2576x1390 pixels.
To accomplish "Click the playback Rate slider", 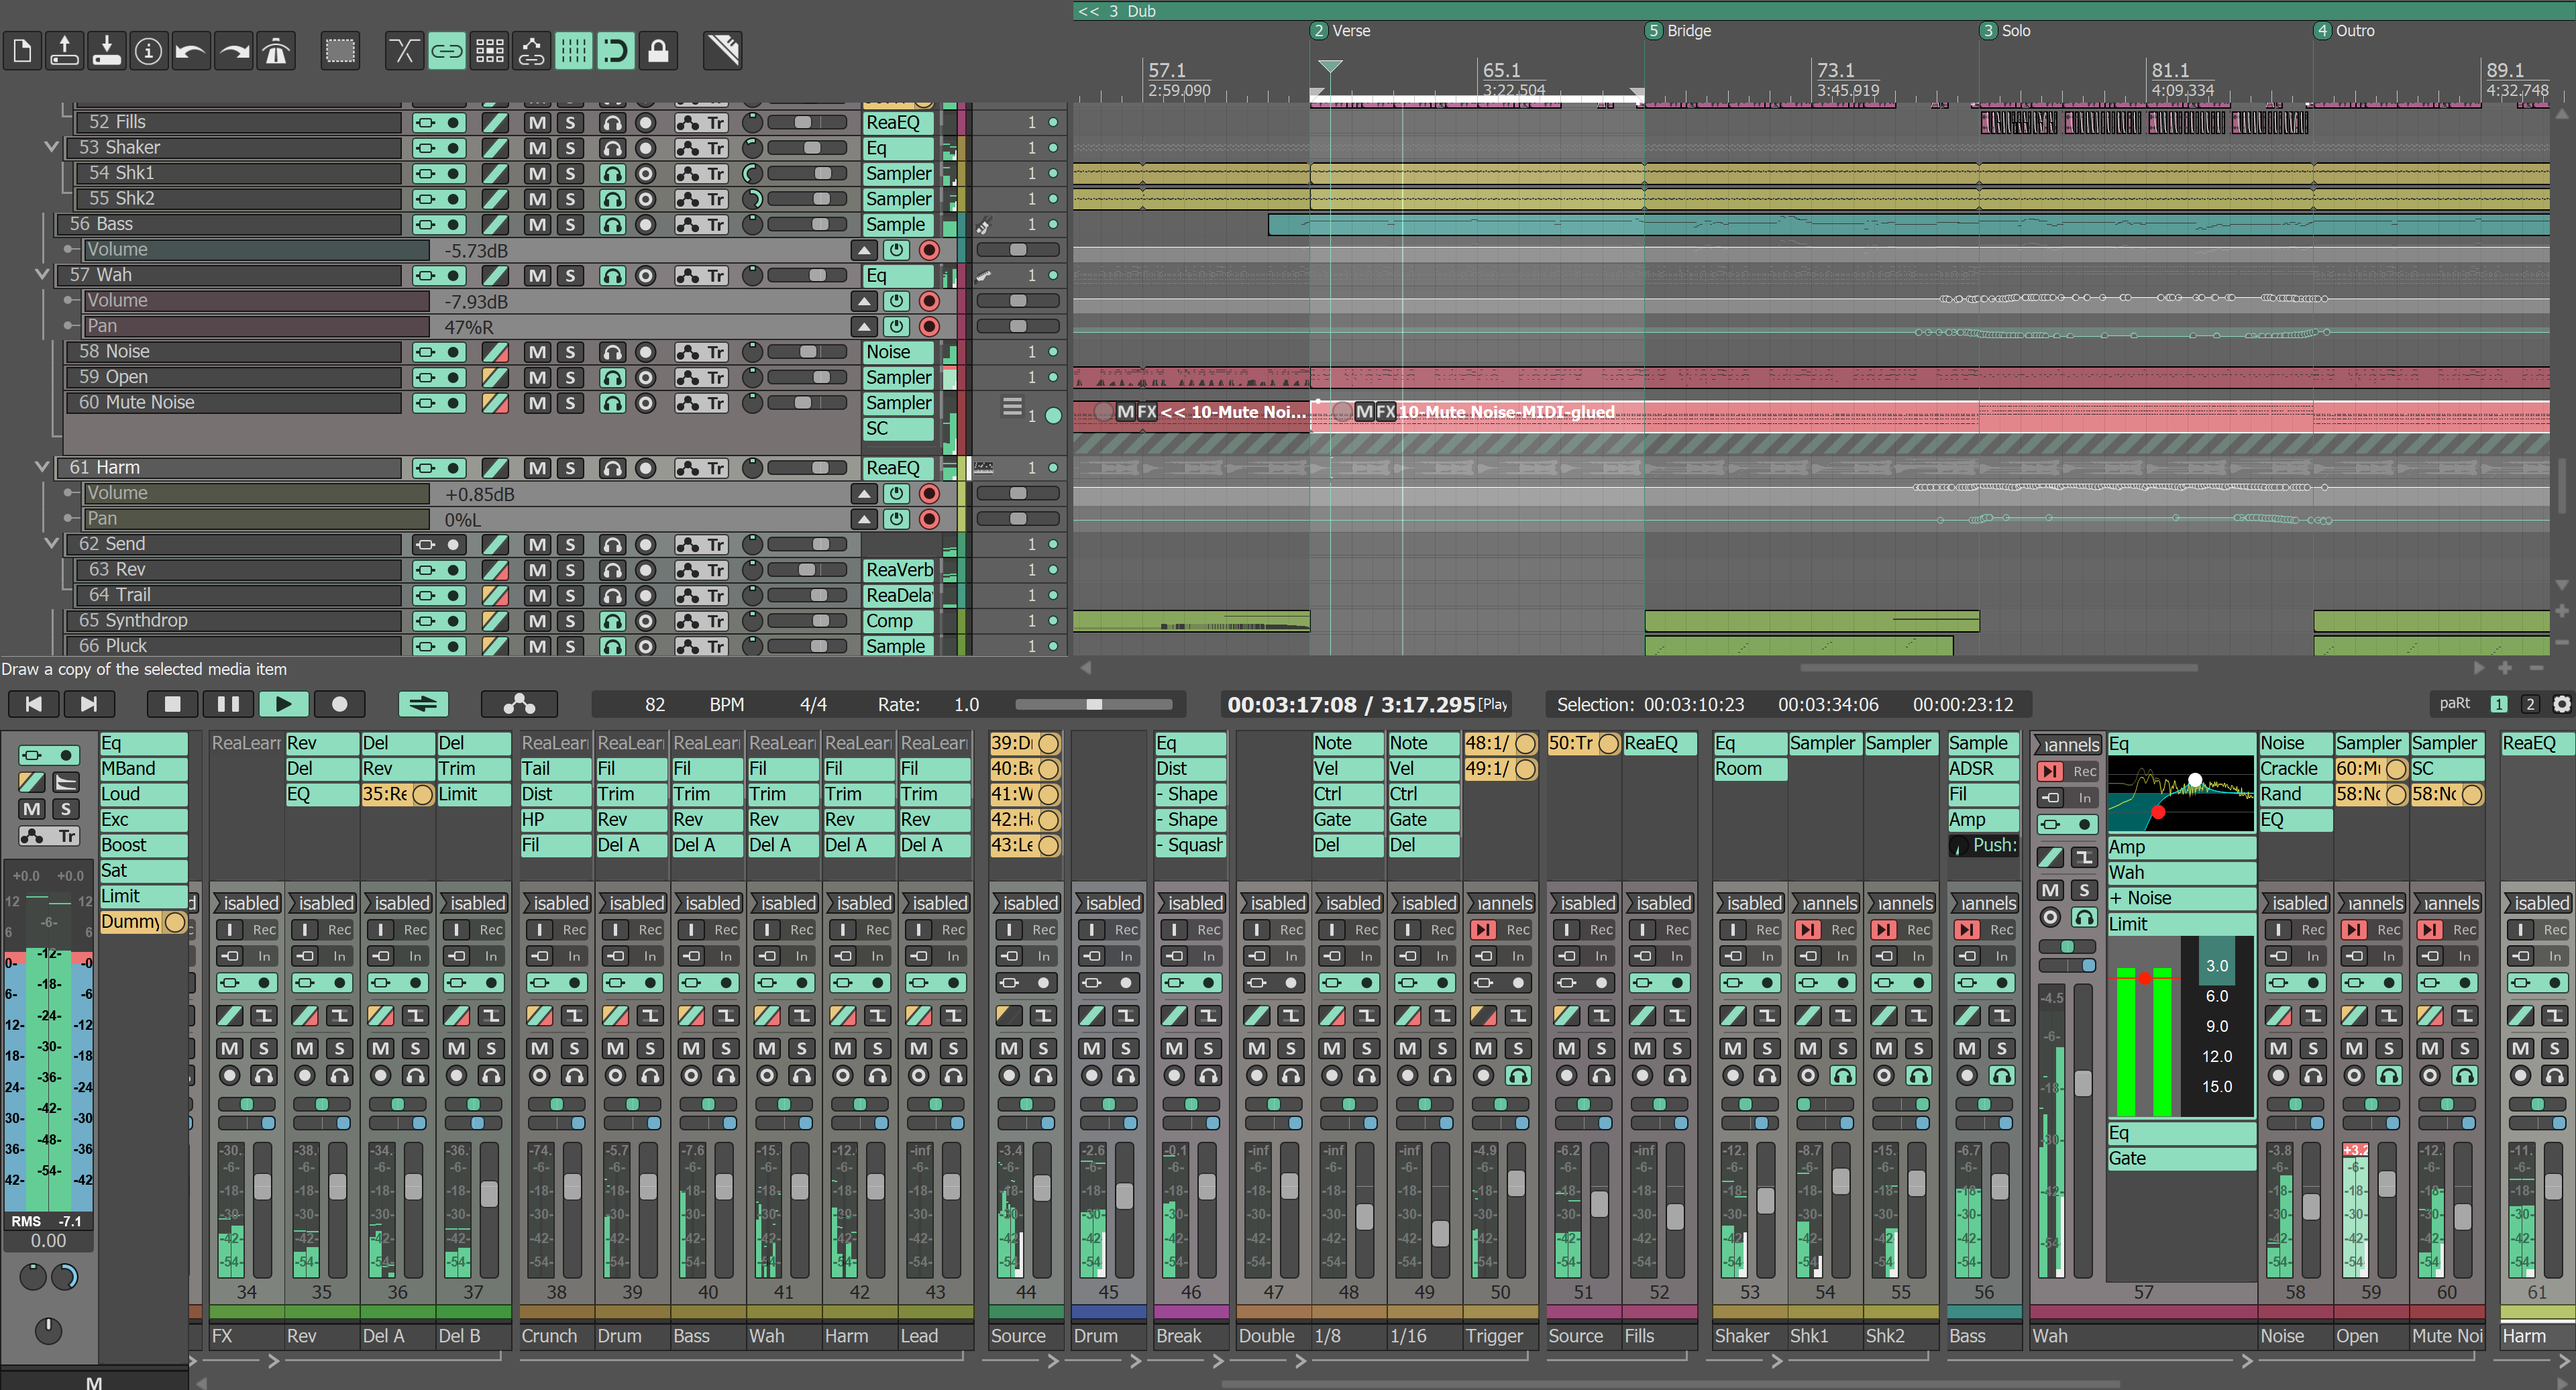I will (x=1095, y=704).
